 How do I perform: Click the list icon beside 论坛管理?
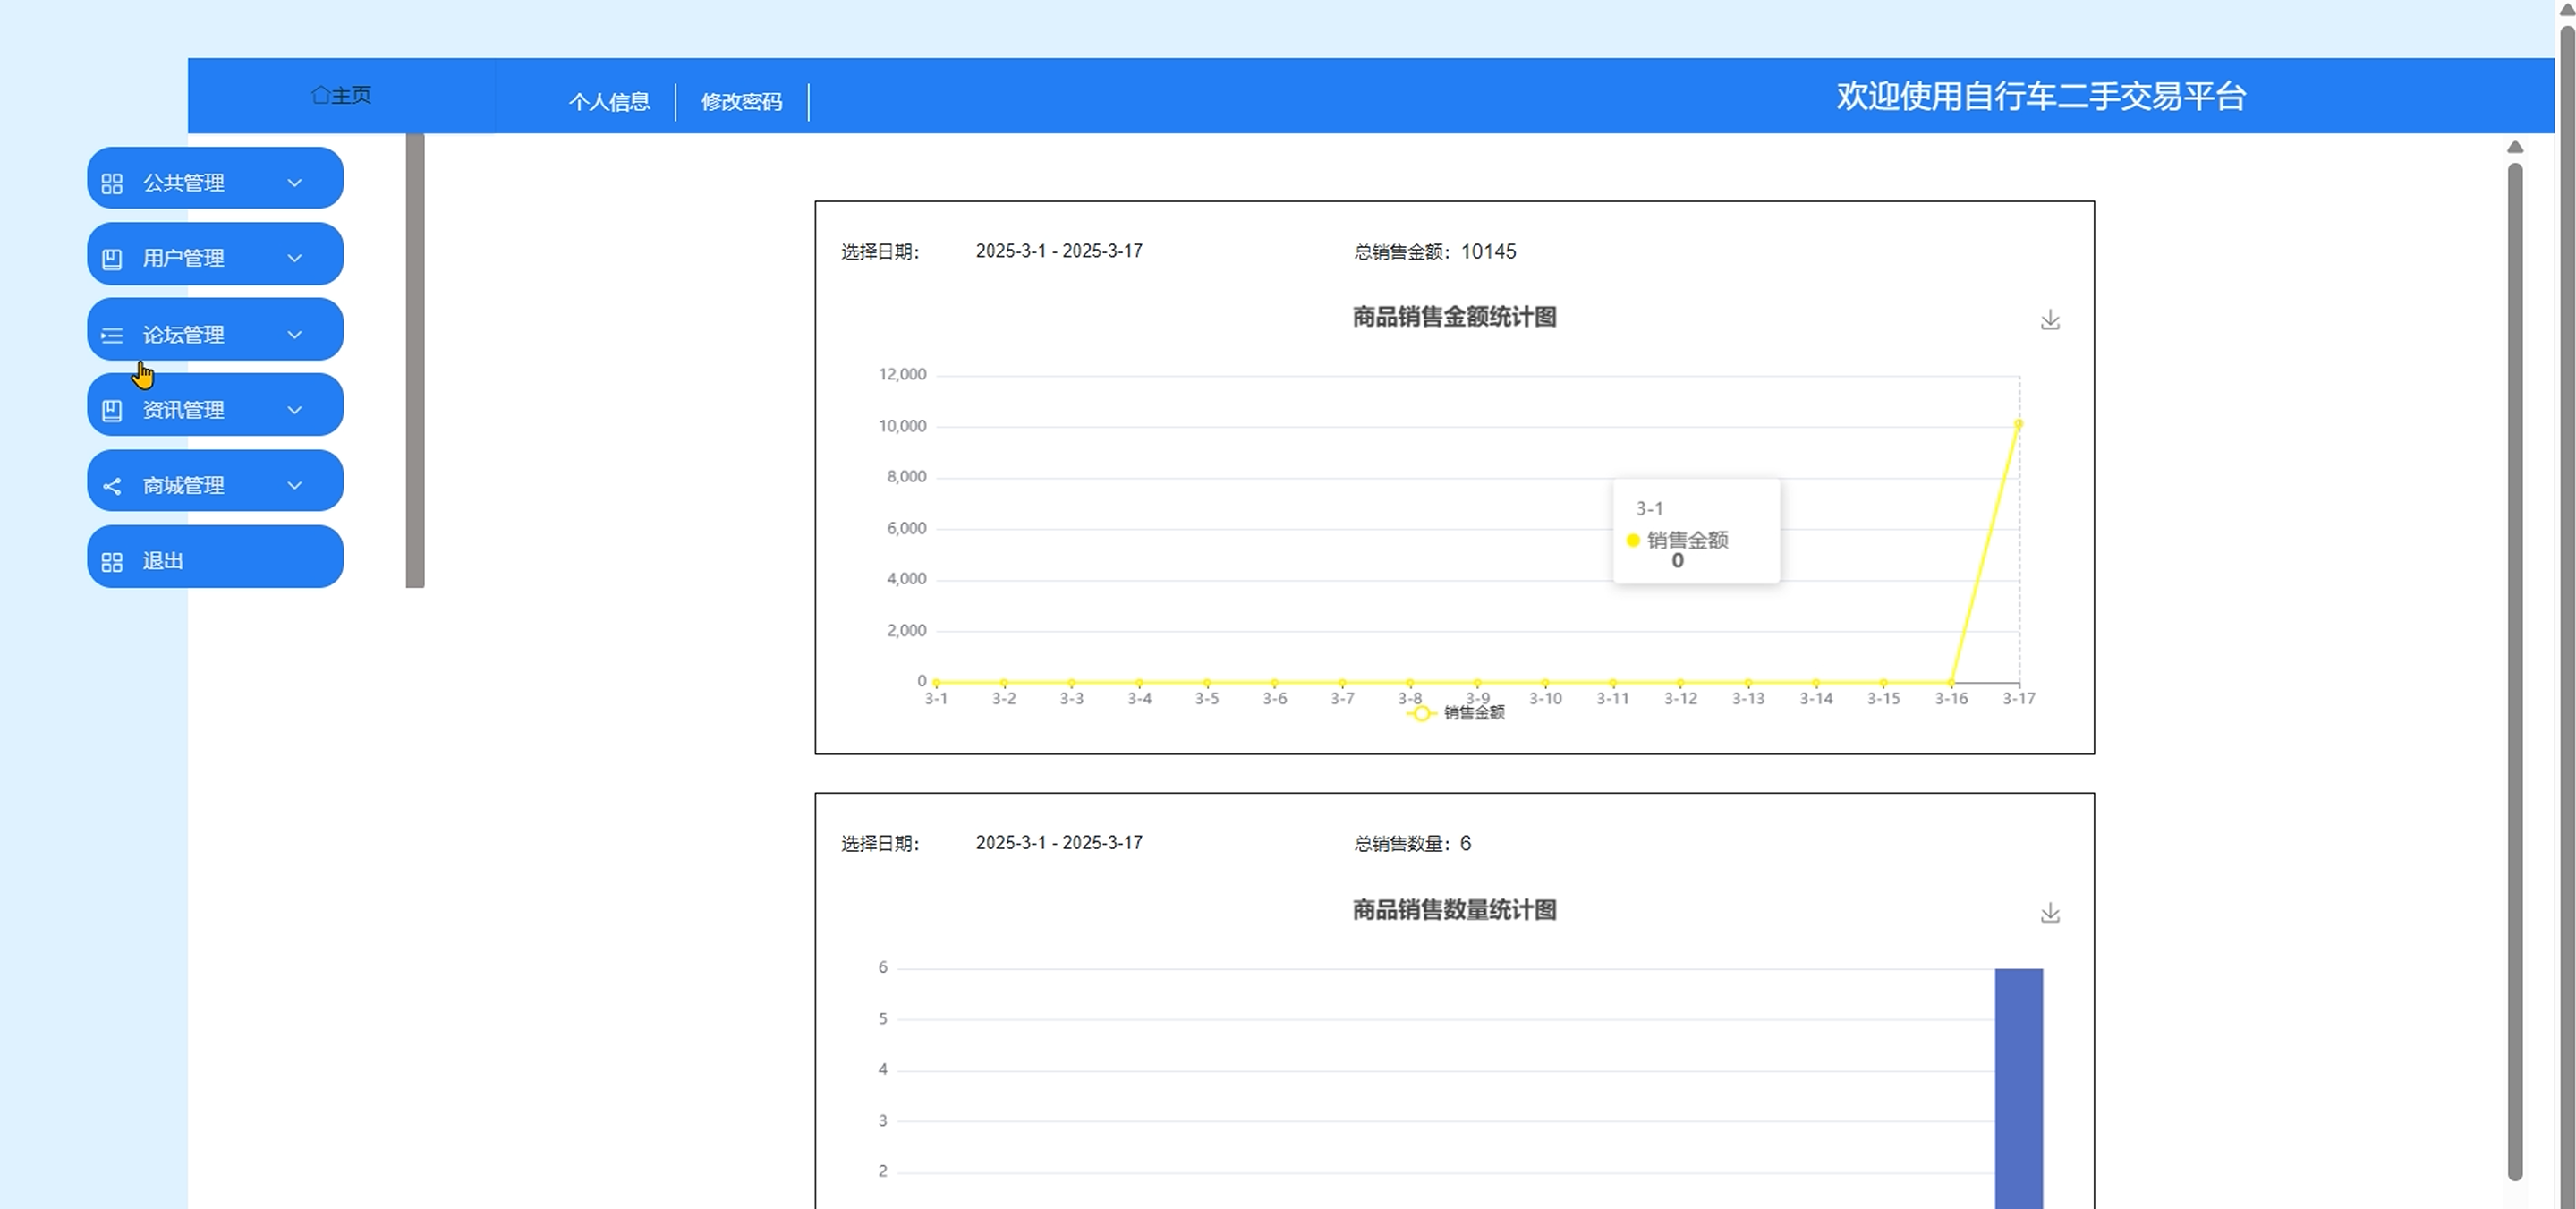point(112,335)
